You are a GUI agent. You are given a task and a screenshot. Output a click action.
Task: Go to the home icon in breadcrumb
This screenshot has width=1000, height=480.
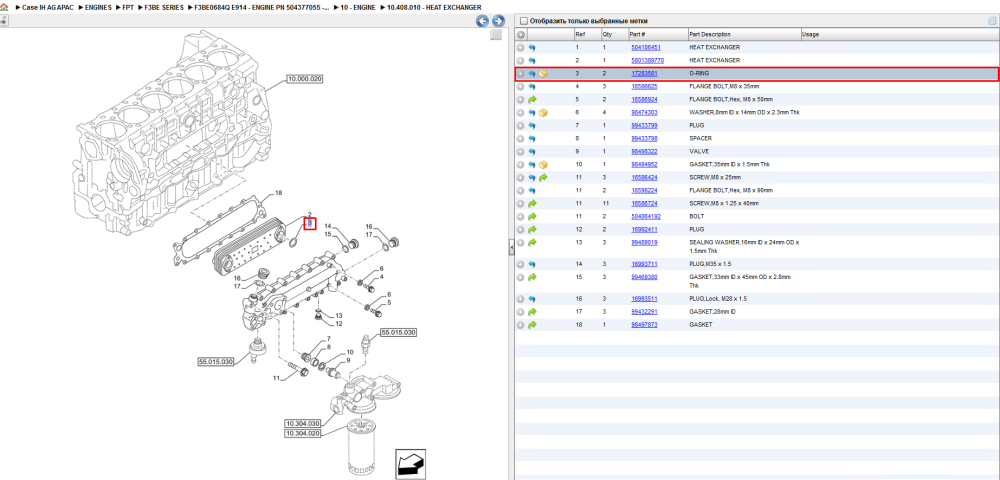point(4,8)
